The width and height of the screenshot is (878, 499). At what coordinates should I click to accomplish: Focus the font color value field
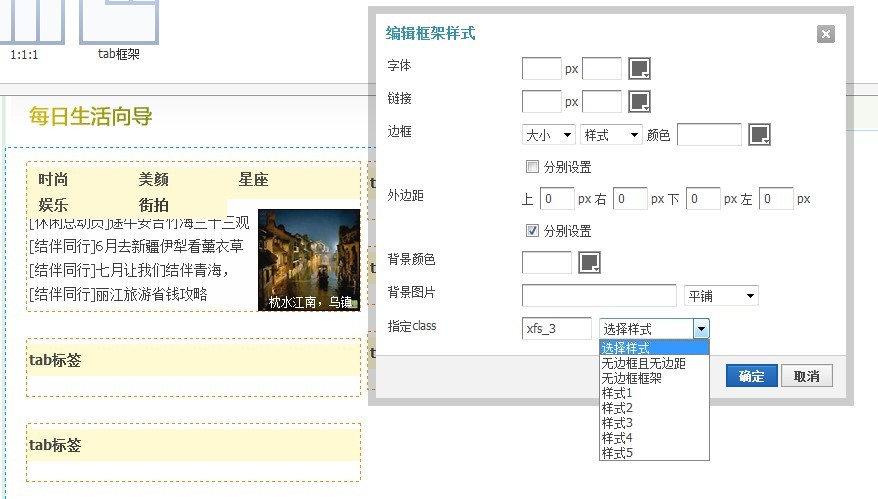click(602, 68)
